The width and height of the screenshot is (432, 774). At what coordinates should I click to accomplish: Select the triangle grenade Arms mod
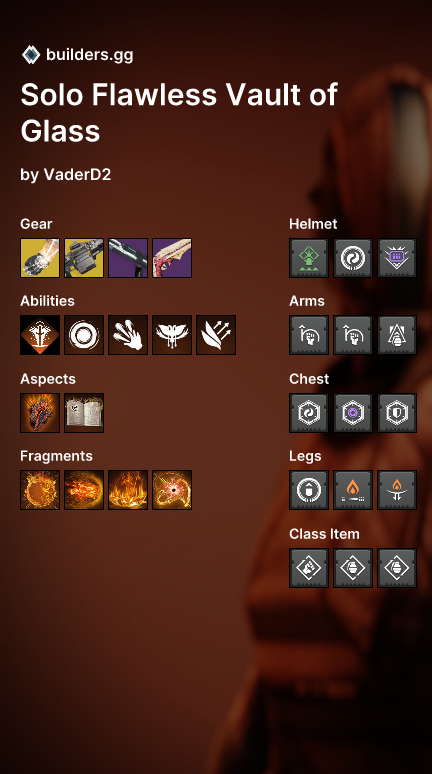(x=397, y=335)
